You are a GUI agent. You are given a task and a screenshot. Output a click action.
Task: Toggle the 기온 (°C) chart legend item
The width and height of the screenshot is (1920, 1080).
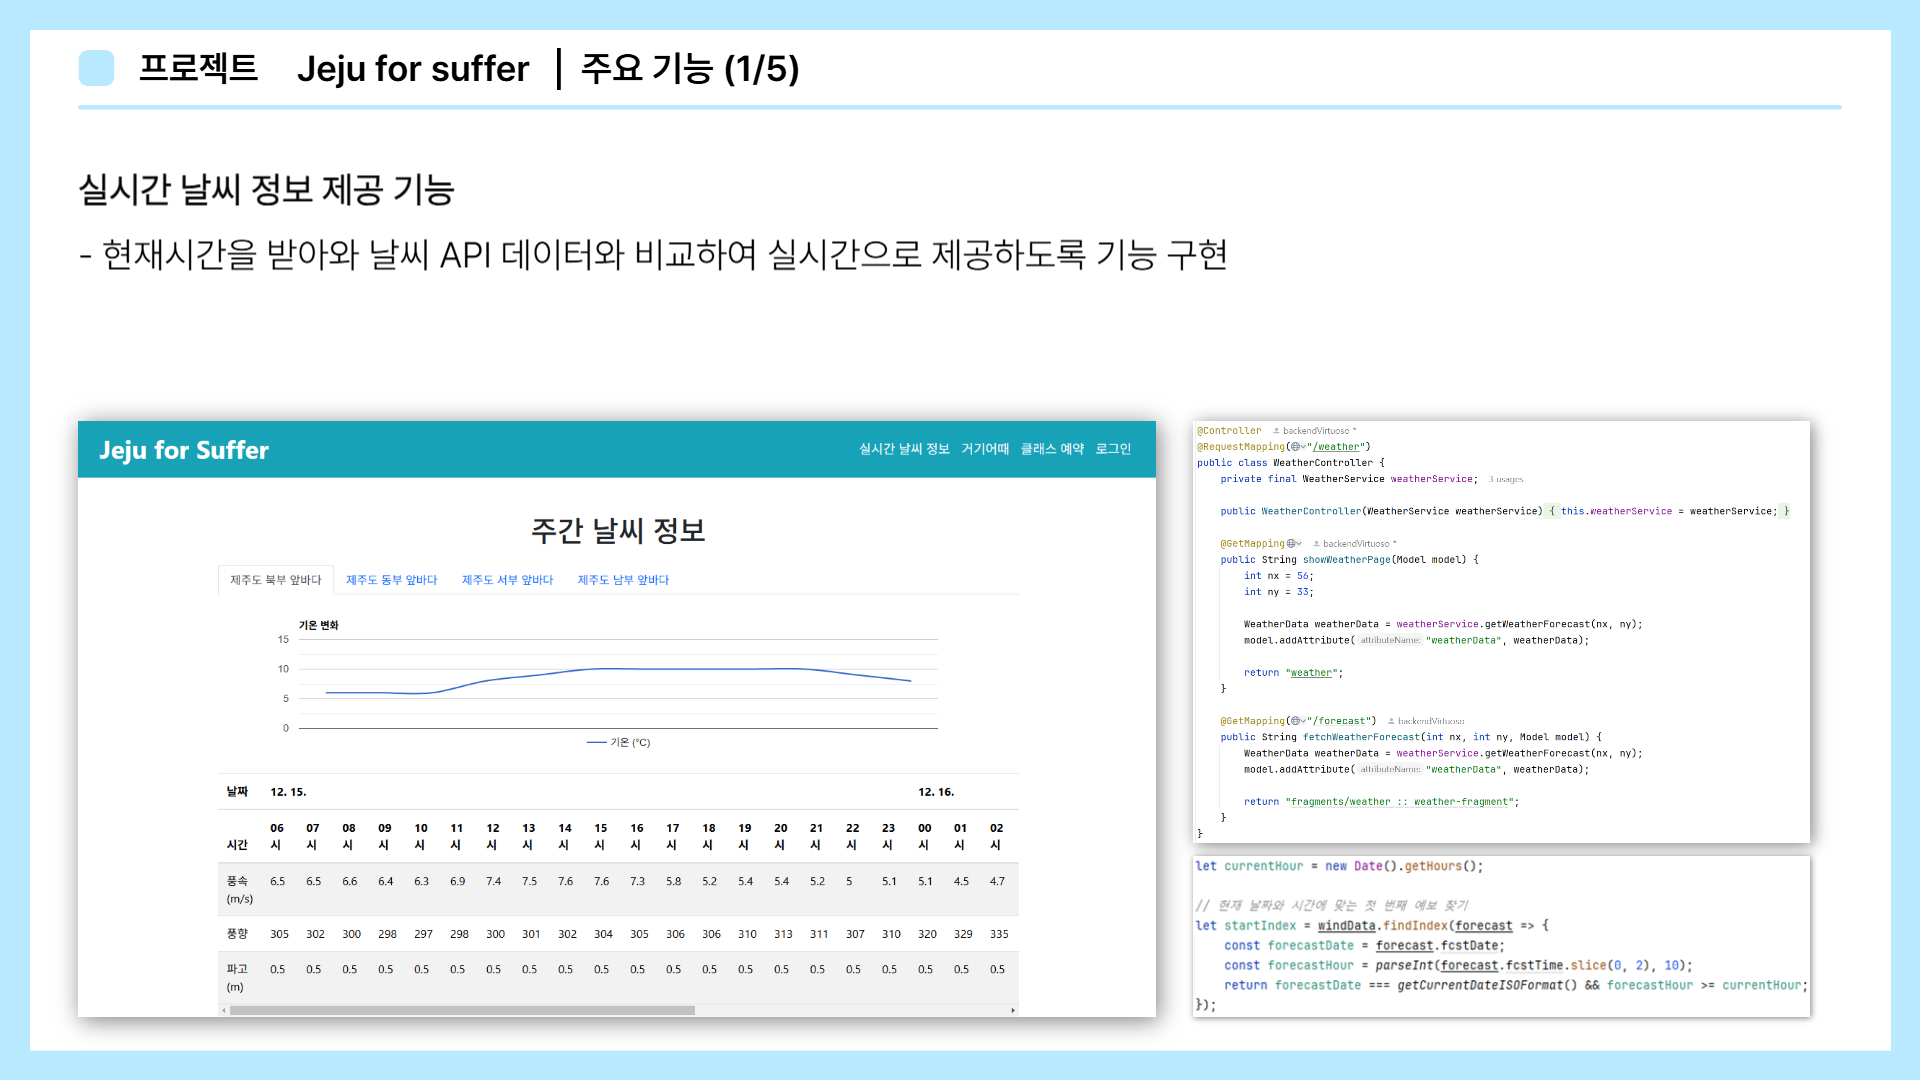click(619, 742)
